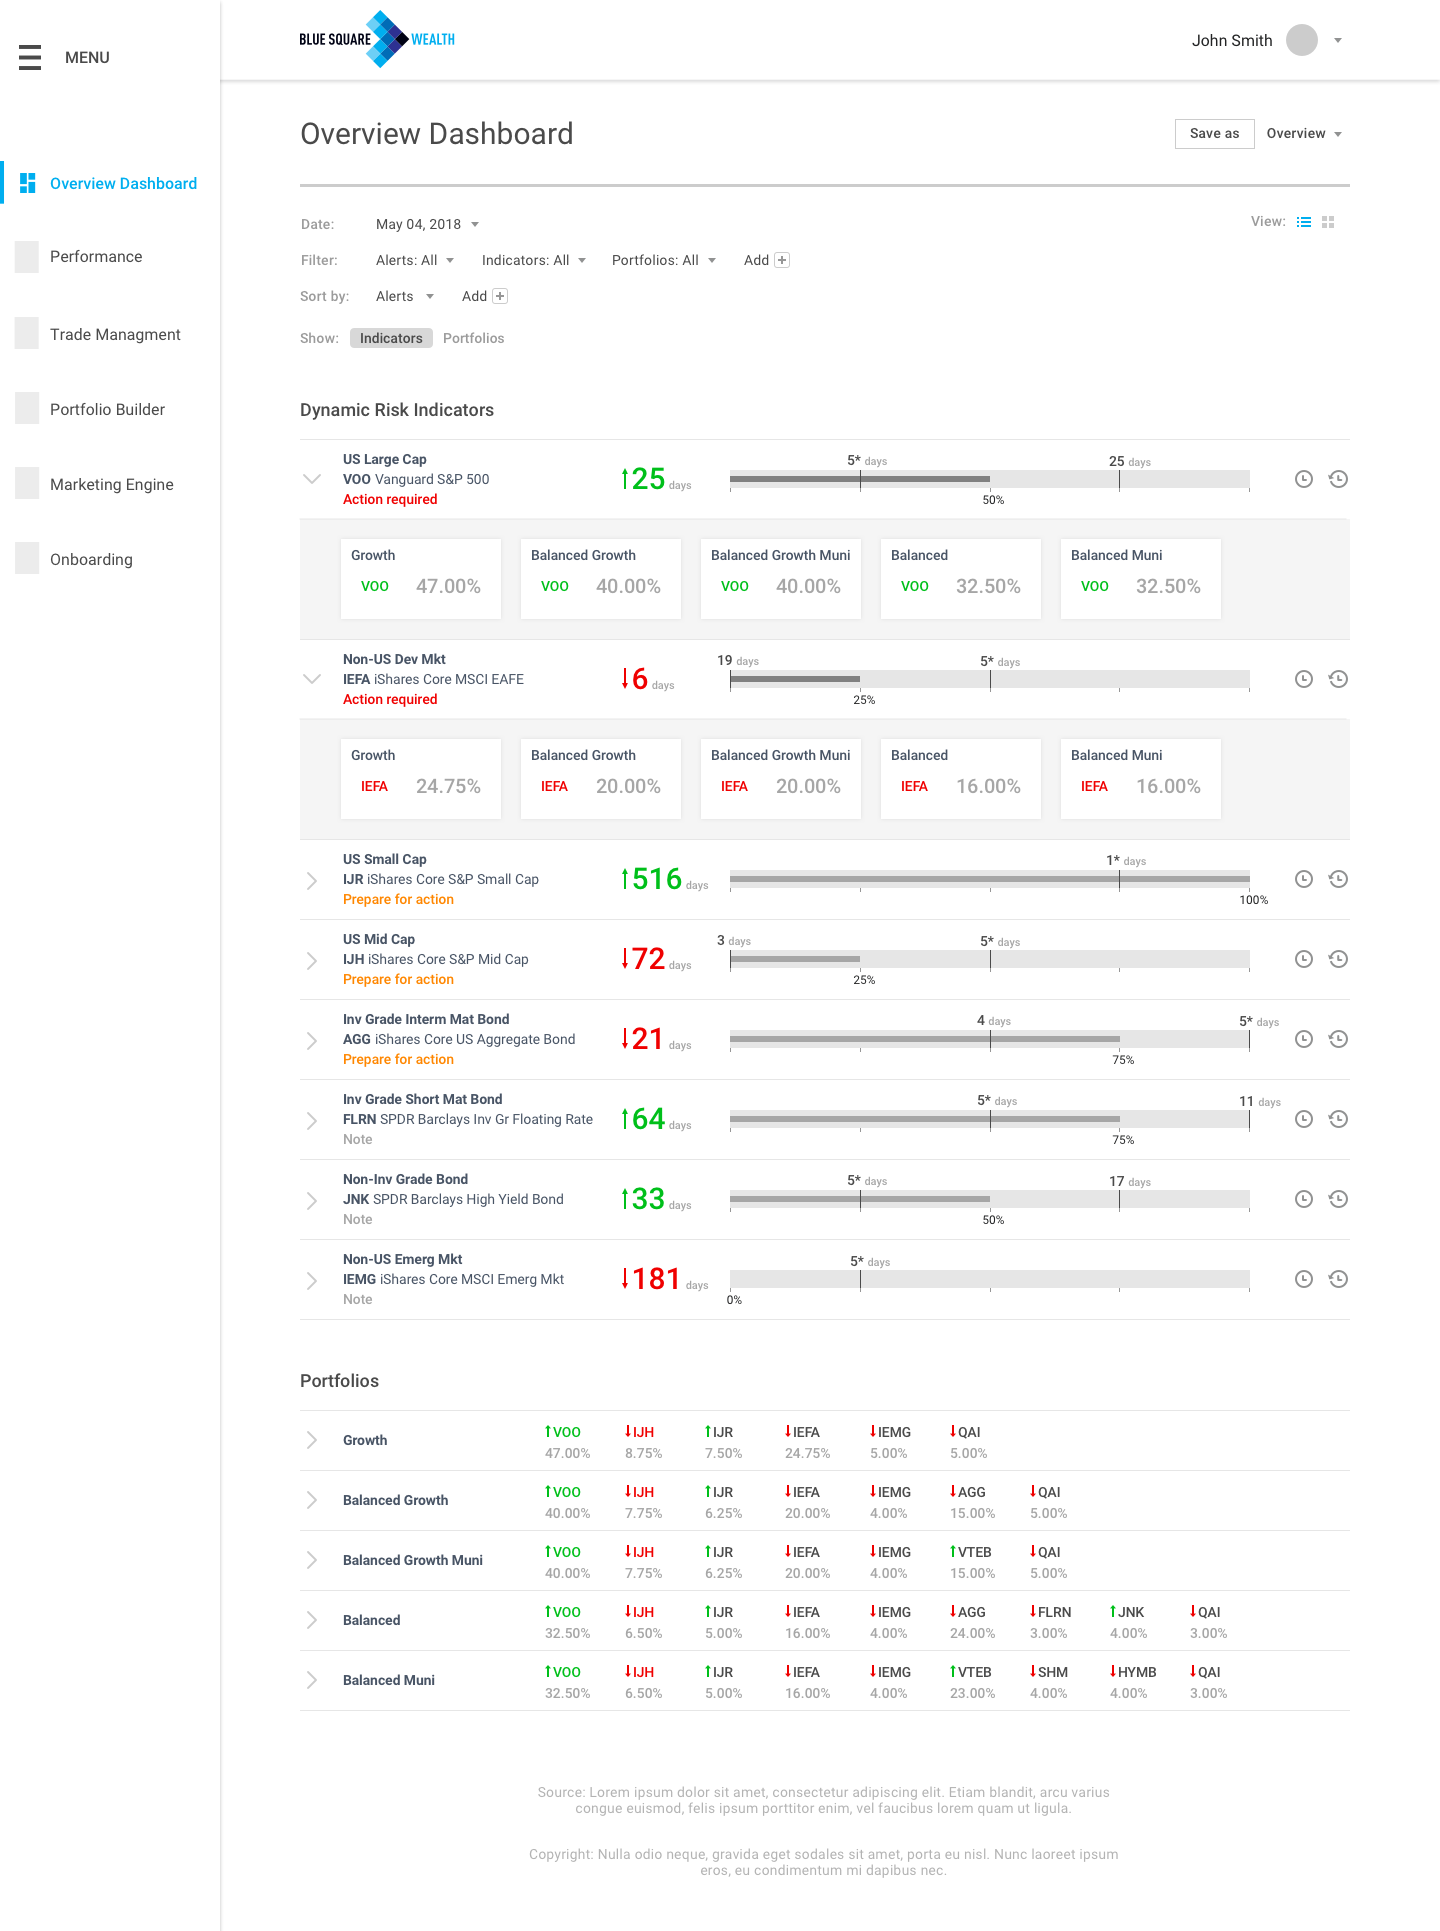
Task: Click the clock icon in the Non-US Dev Mkt row
Action: (1303, 679)
